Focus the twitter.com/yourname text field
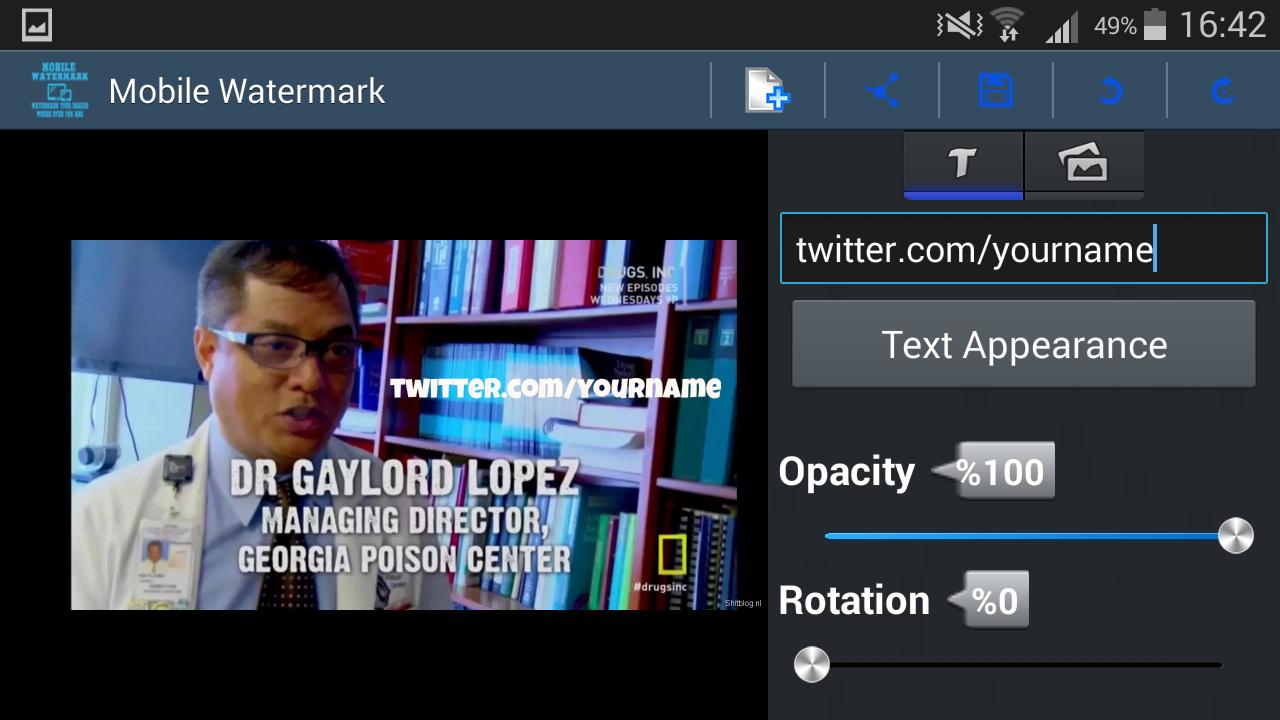This screenshot has height=720, width=1280. point(1023,248)
